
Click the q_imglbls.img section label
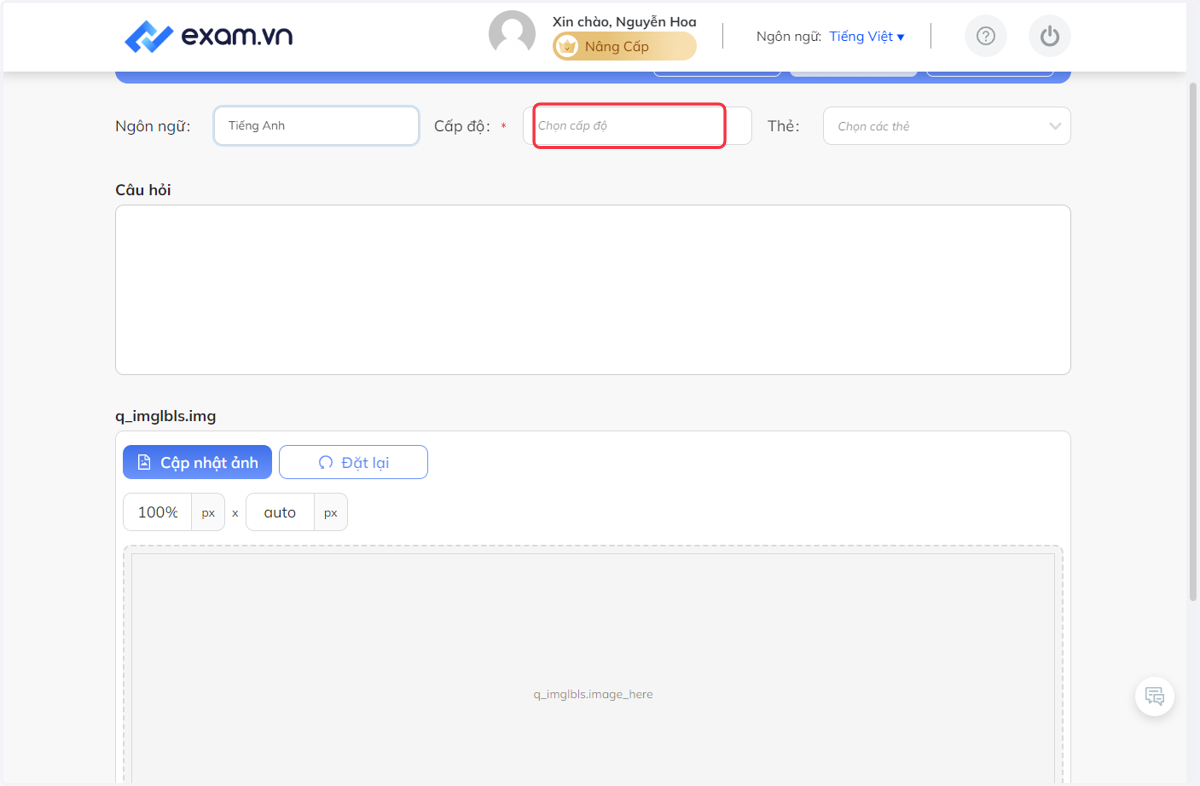pos(166,415)
